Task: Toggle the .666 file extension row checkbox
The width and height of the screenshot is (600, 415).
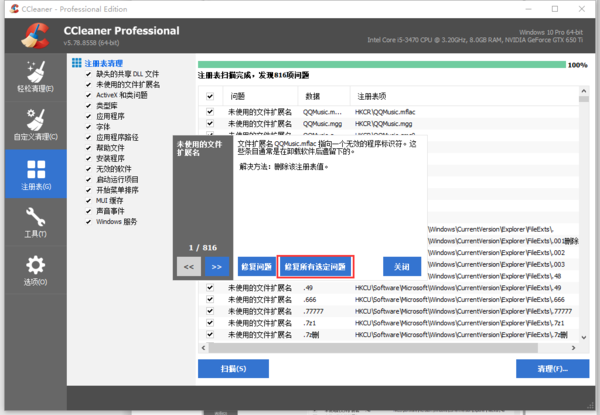Action: (x=210, y=299)
